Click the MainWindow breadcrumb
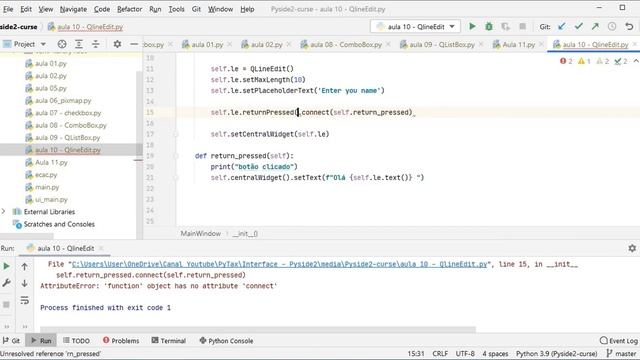Screen dimensions: 640x360 coord(200,233)
